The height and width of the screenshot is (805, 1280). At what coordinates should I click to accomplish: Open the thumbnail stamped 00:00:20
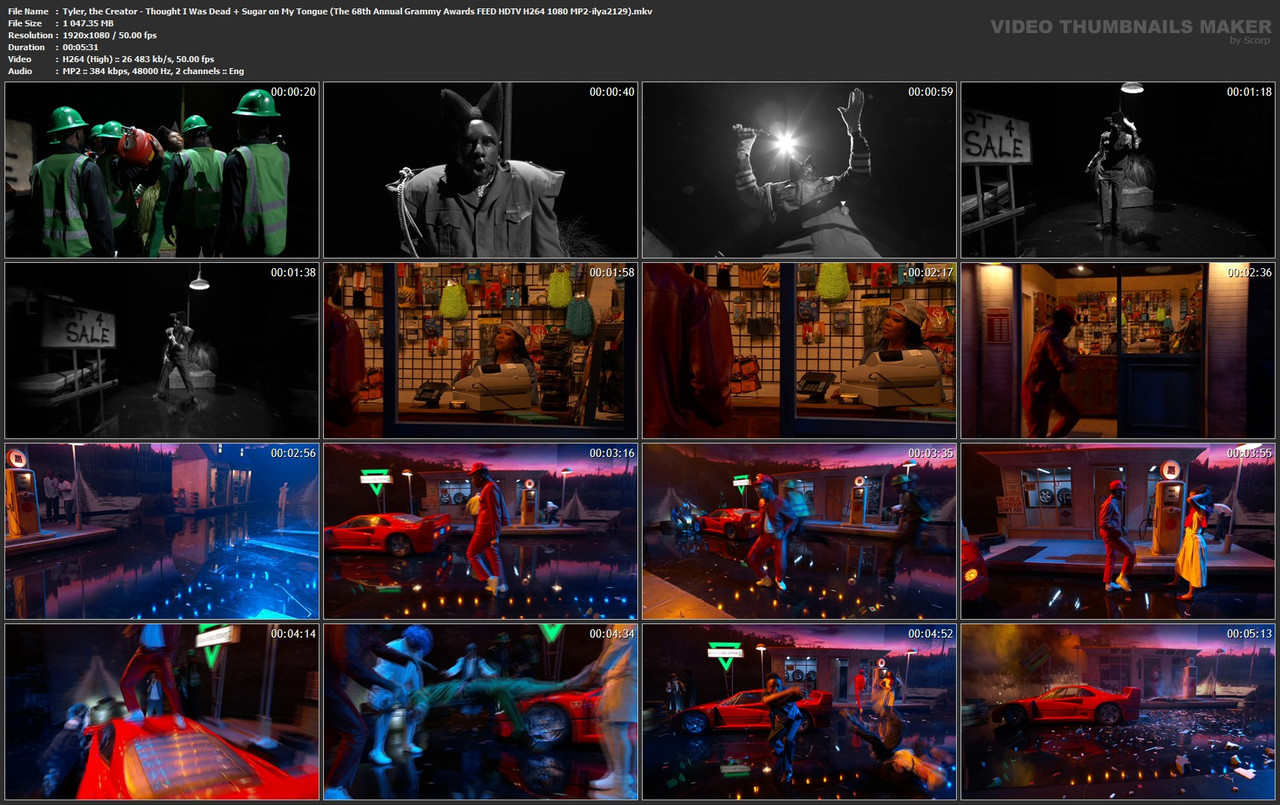(162, 170)
